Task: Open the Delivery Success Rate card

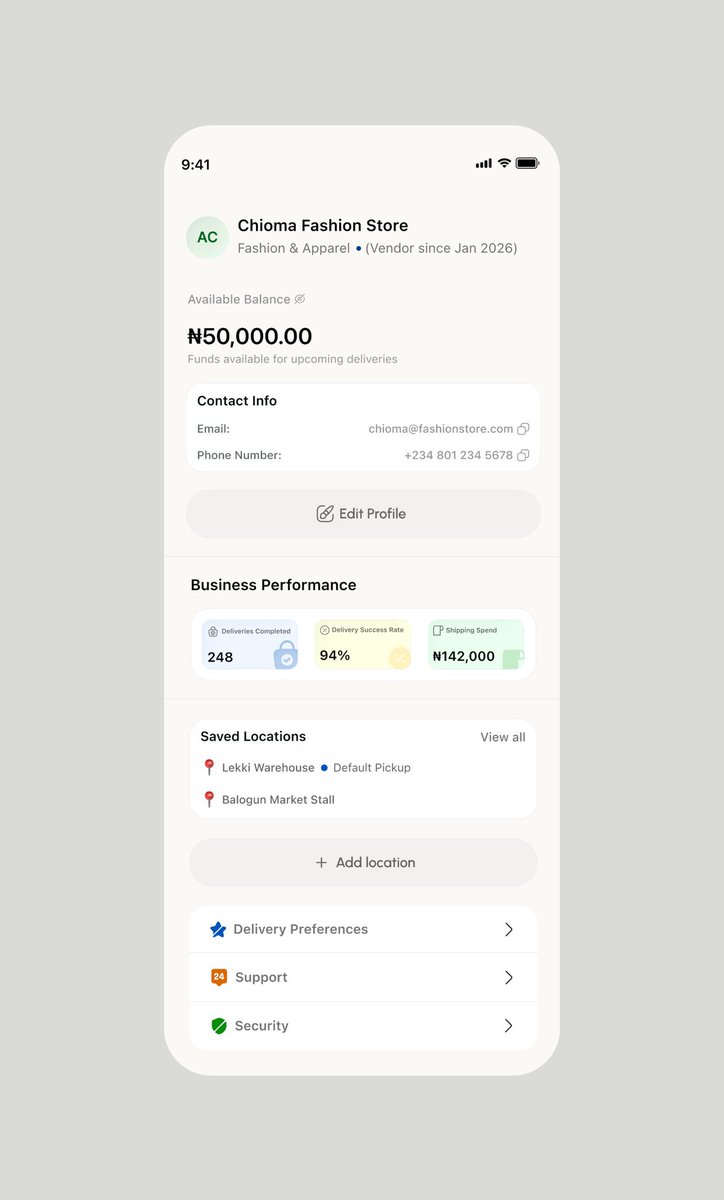Action: point(363,645)
